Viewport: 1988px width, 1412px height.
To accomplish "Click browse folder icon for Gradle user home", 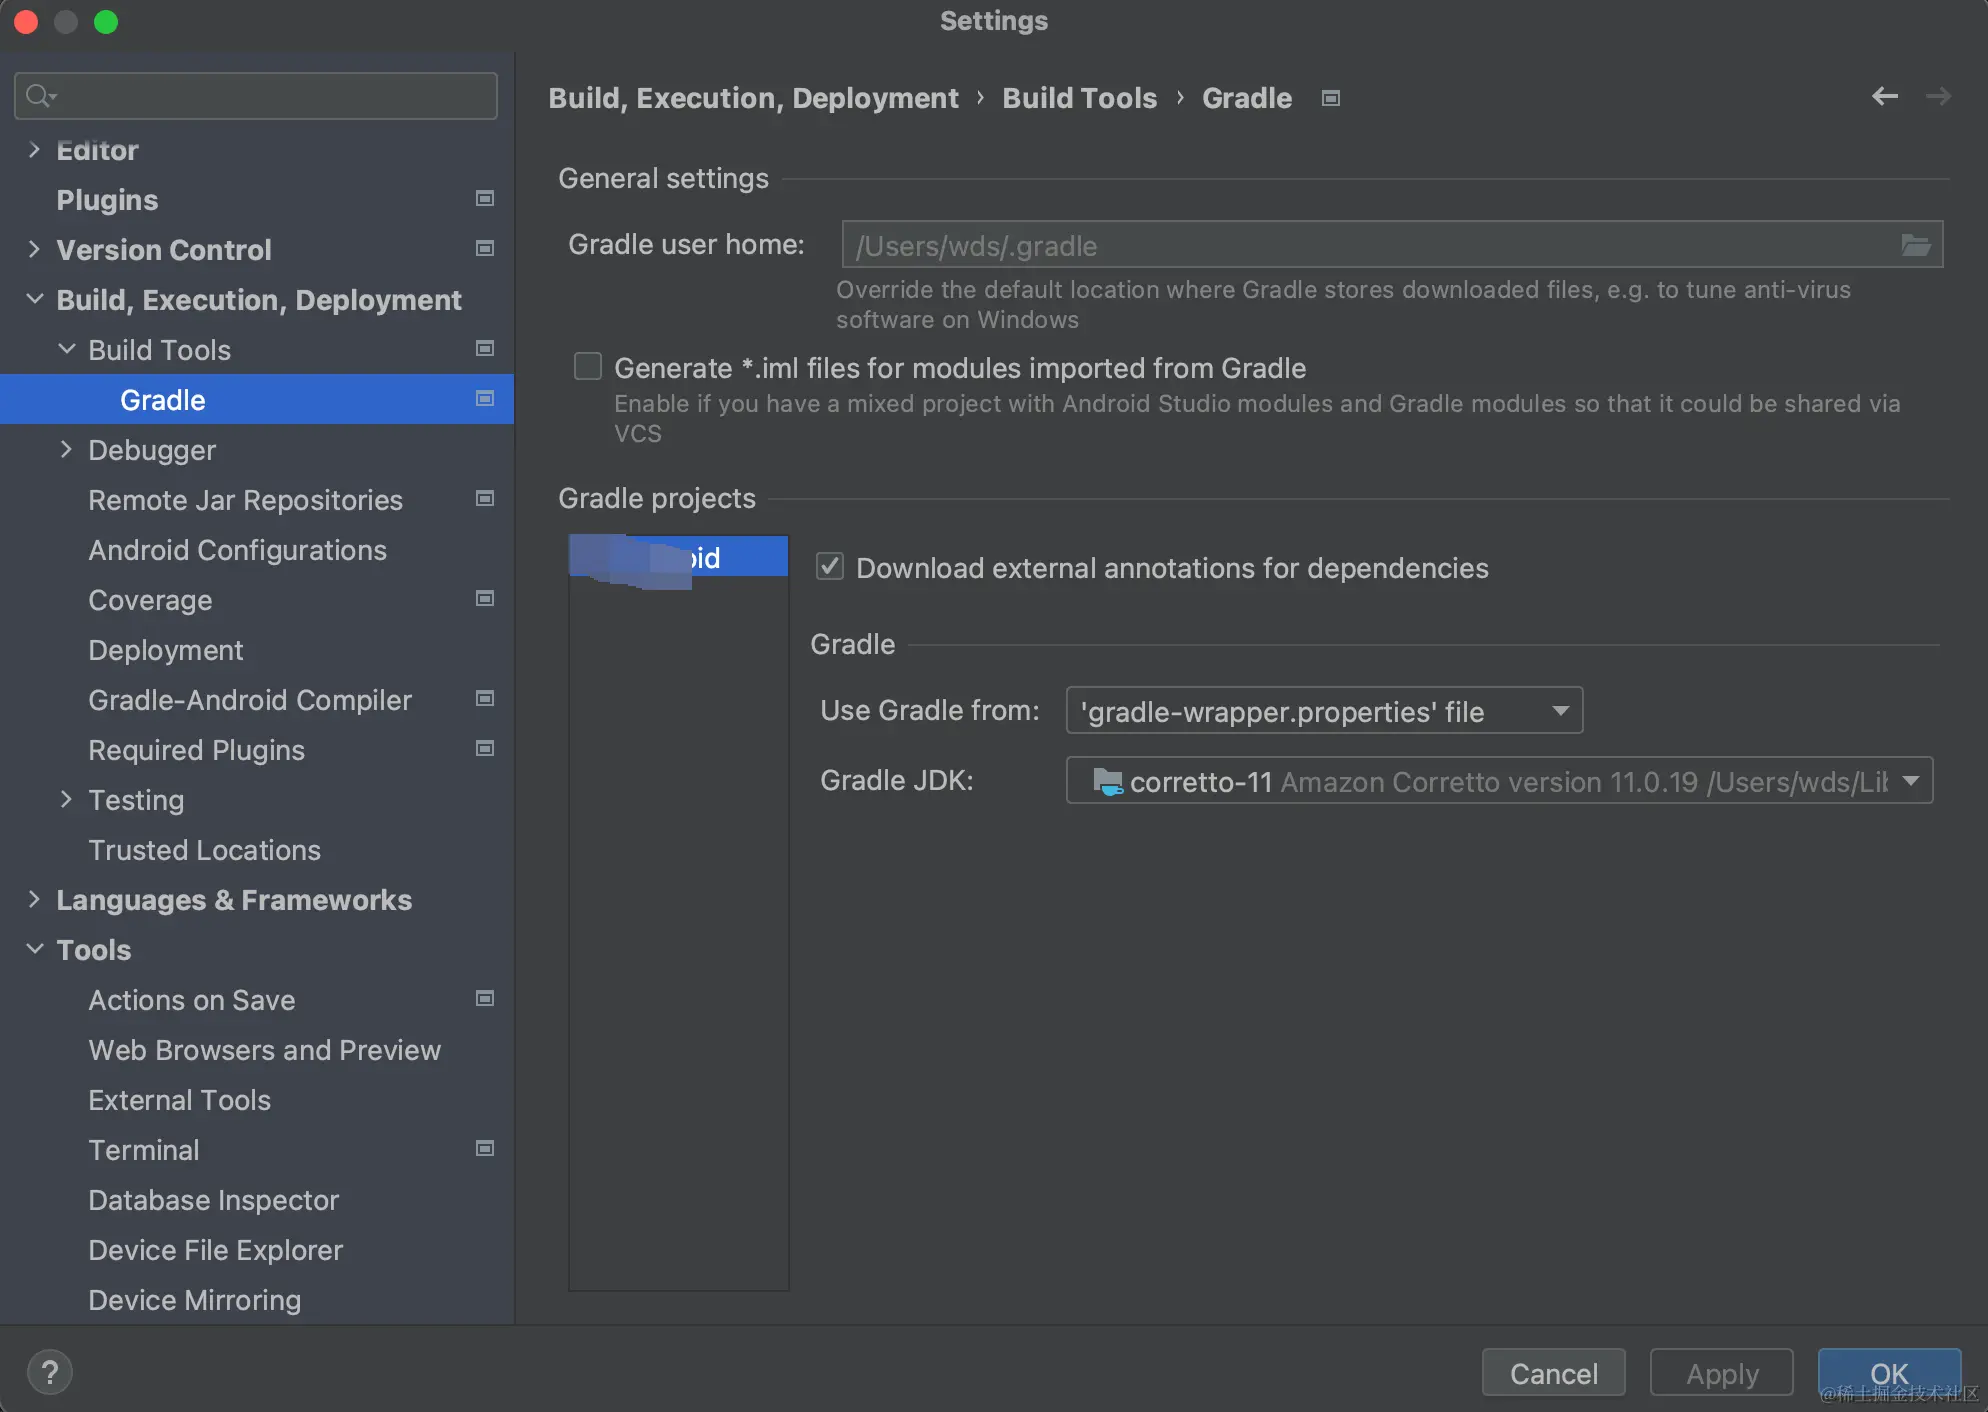I will point(1915,245).
